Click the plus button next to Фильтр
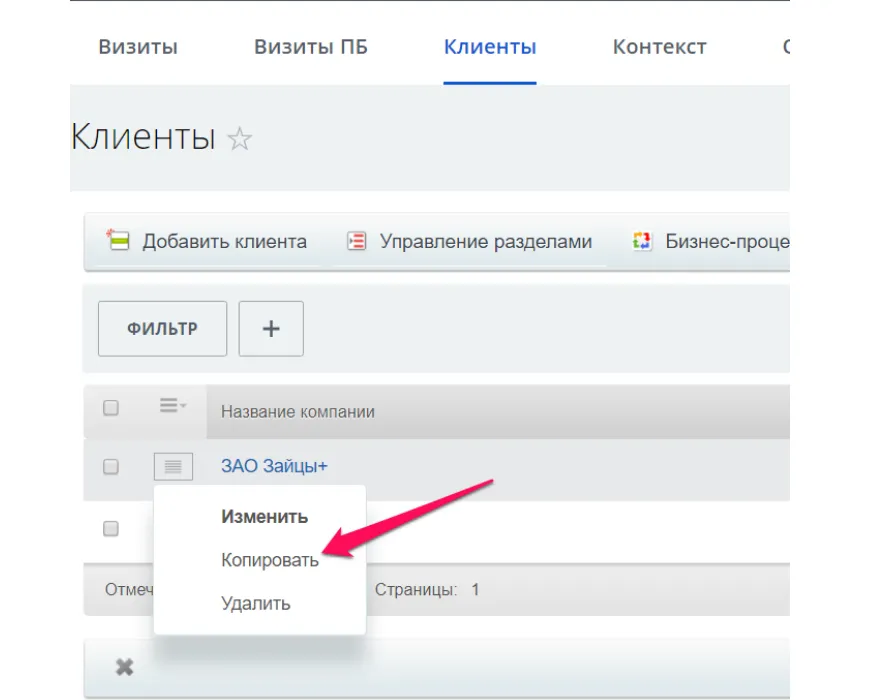889x700 pixels. (270, 328)
